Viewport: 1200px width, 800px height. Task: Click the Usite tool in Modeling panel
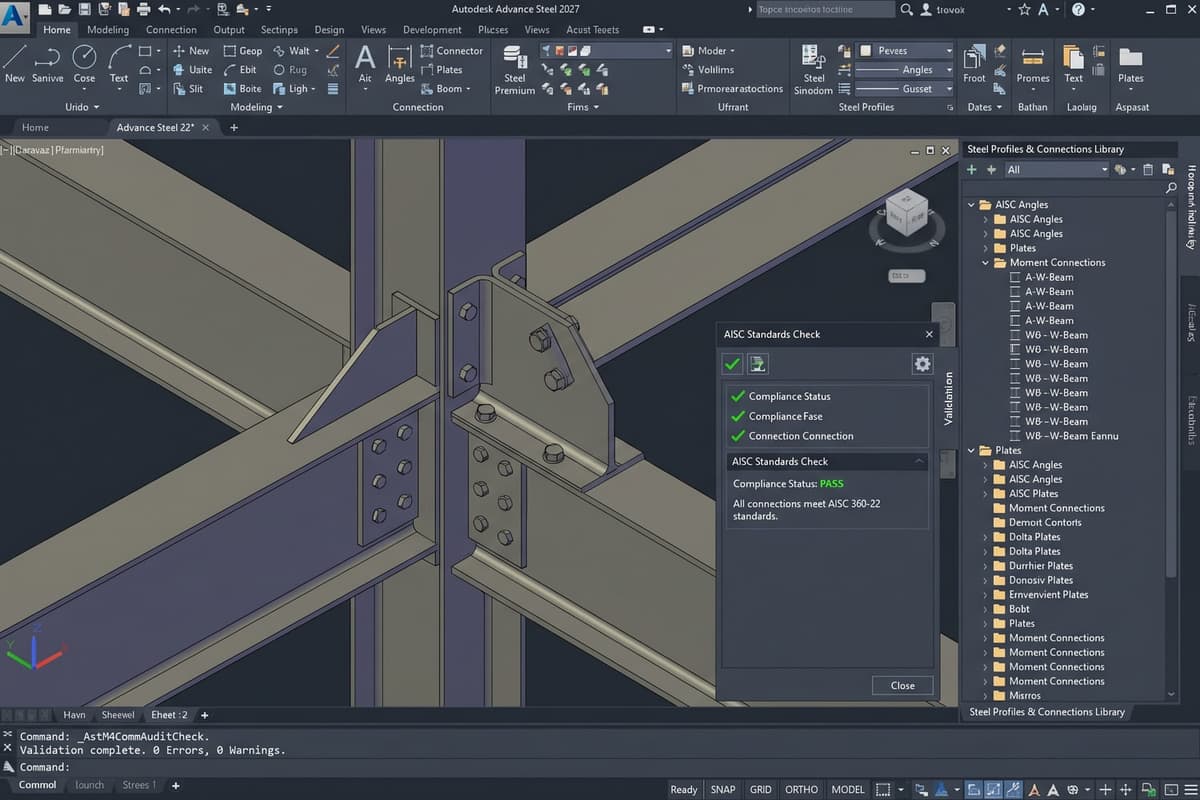192,70
